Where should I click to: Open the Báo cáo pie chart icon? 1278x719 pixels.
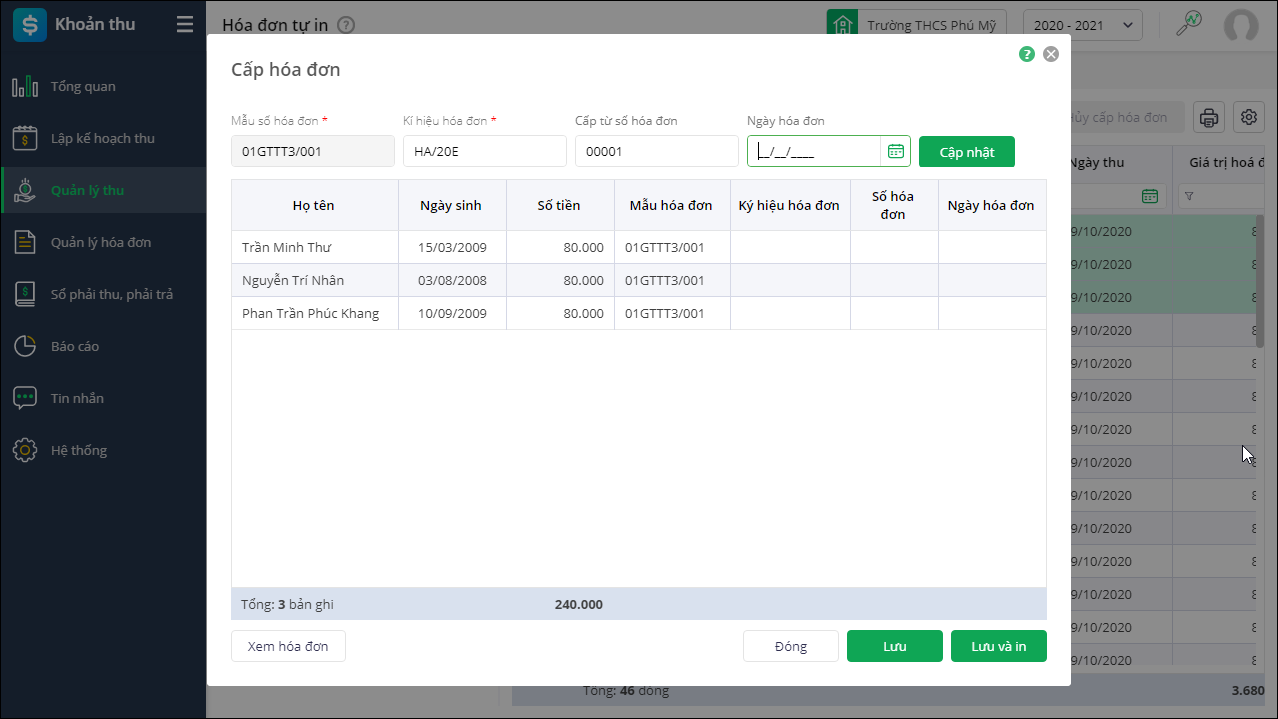click(x=25, y=346)
